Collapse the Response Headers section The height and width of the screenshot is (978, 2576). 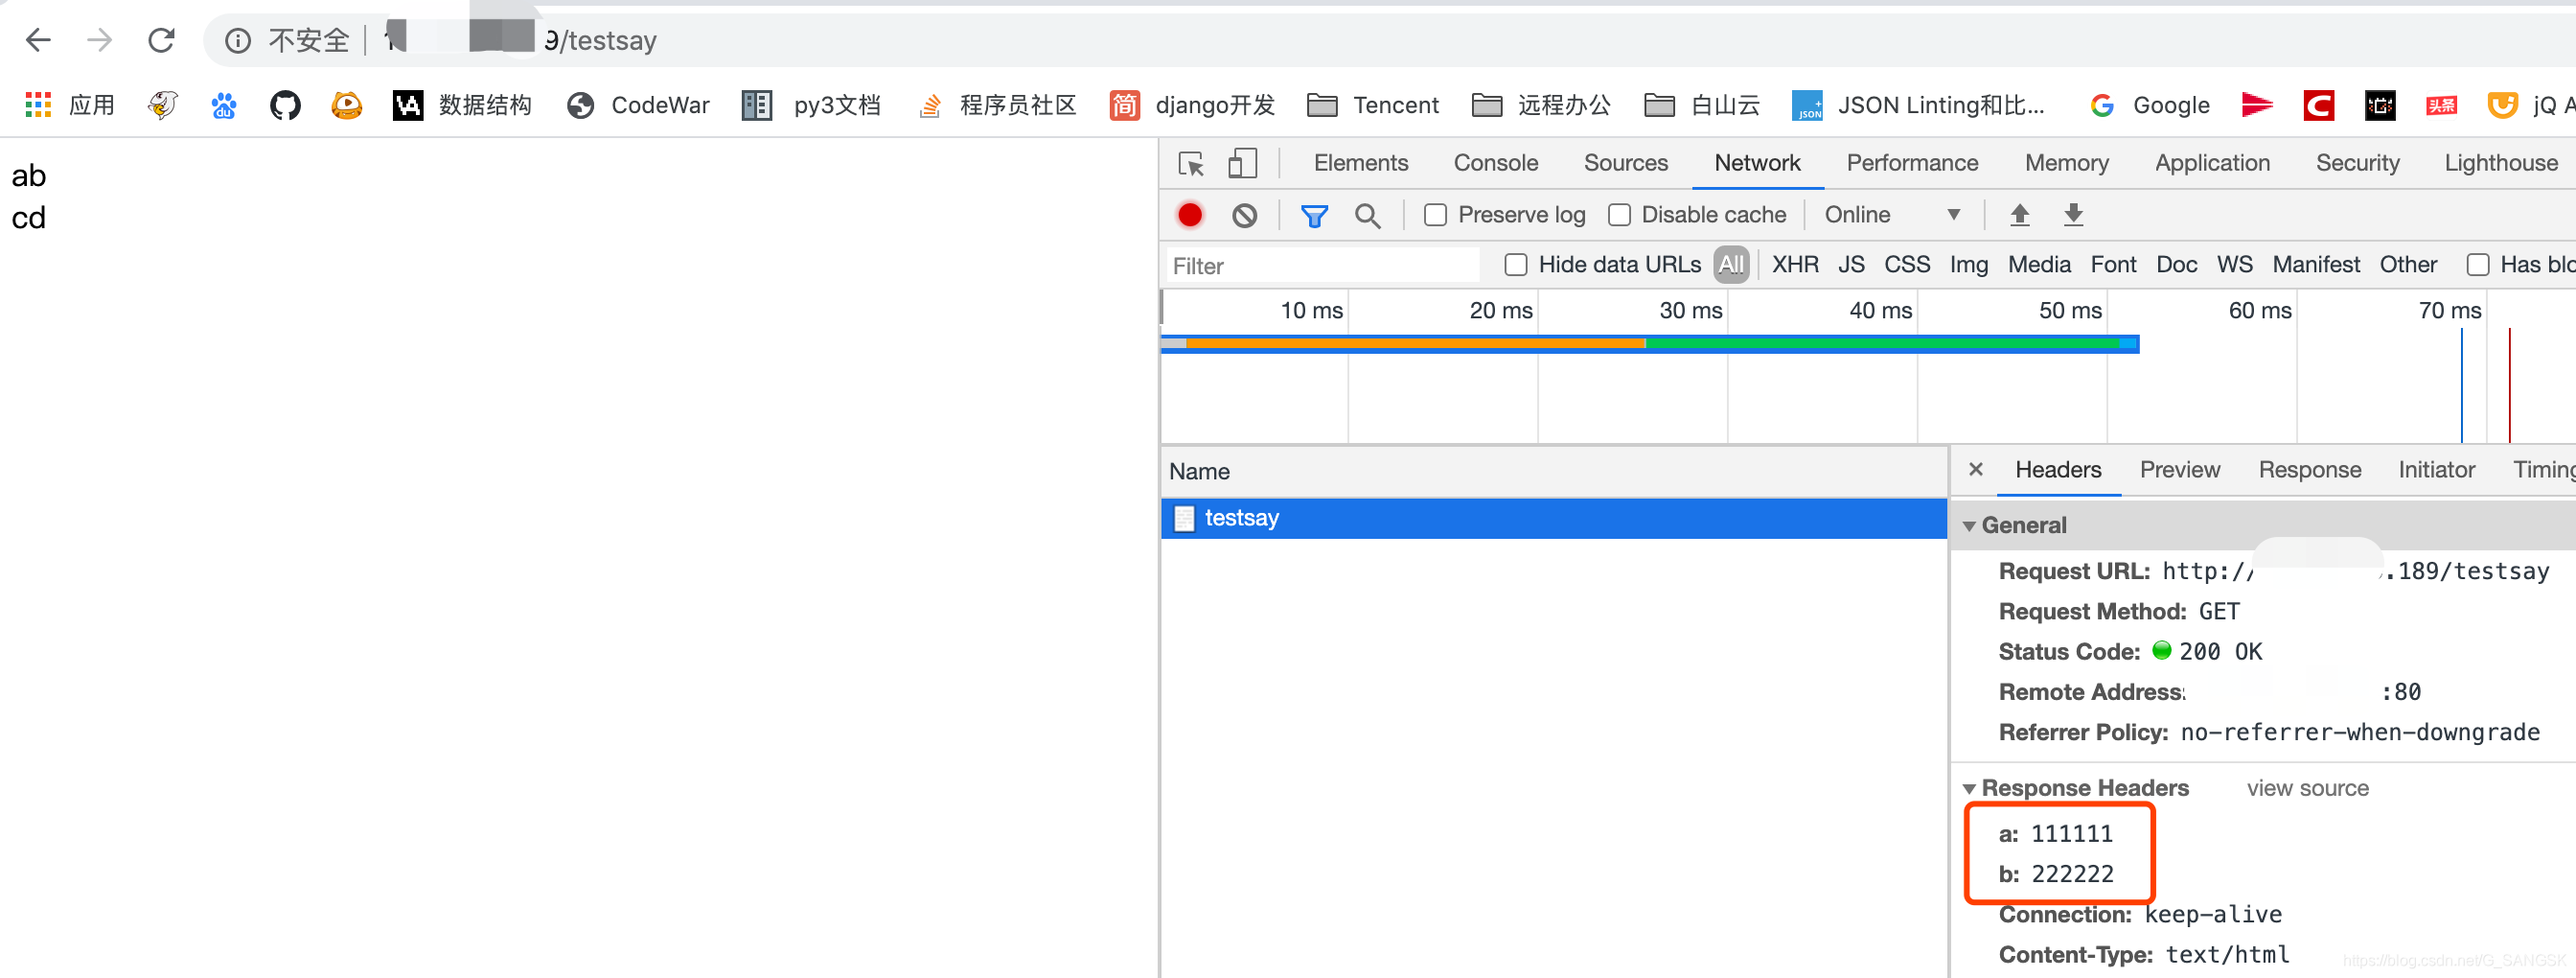pos(1970,788)
